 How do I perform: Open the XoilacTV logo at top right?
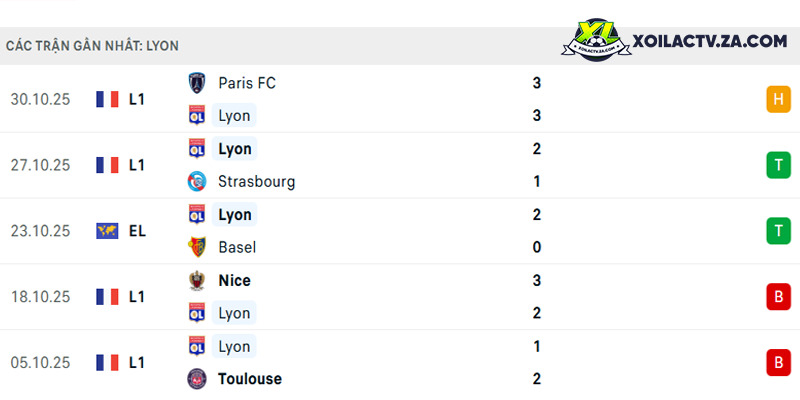(x=596, y=40)
